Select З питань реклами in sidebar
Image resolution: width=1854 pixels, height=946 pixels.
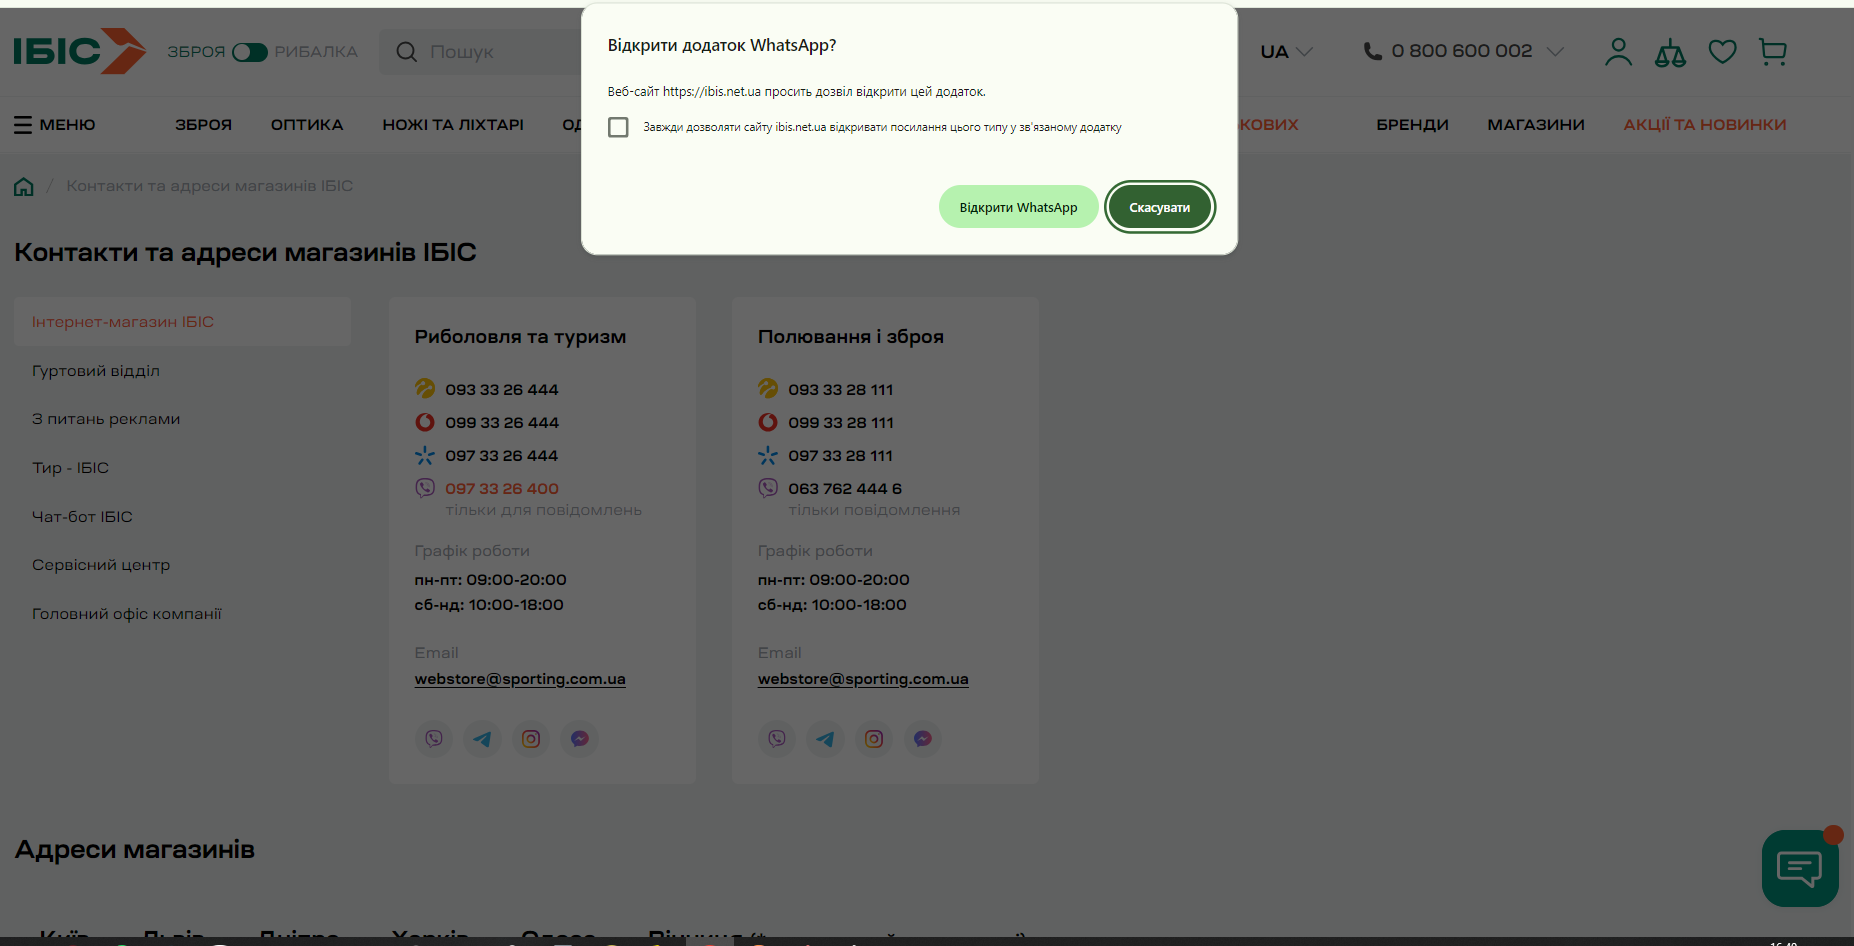(106, 419)
